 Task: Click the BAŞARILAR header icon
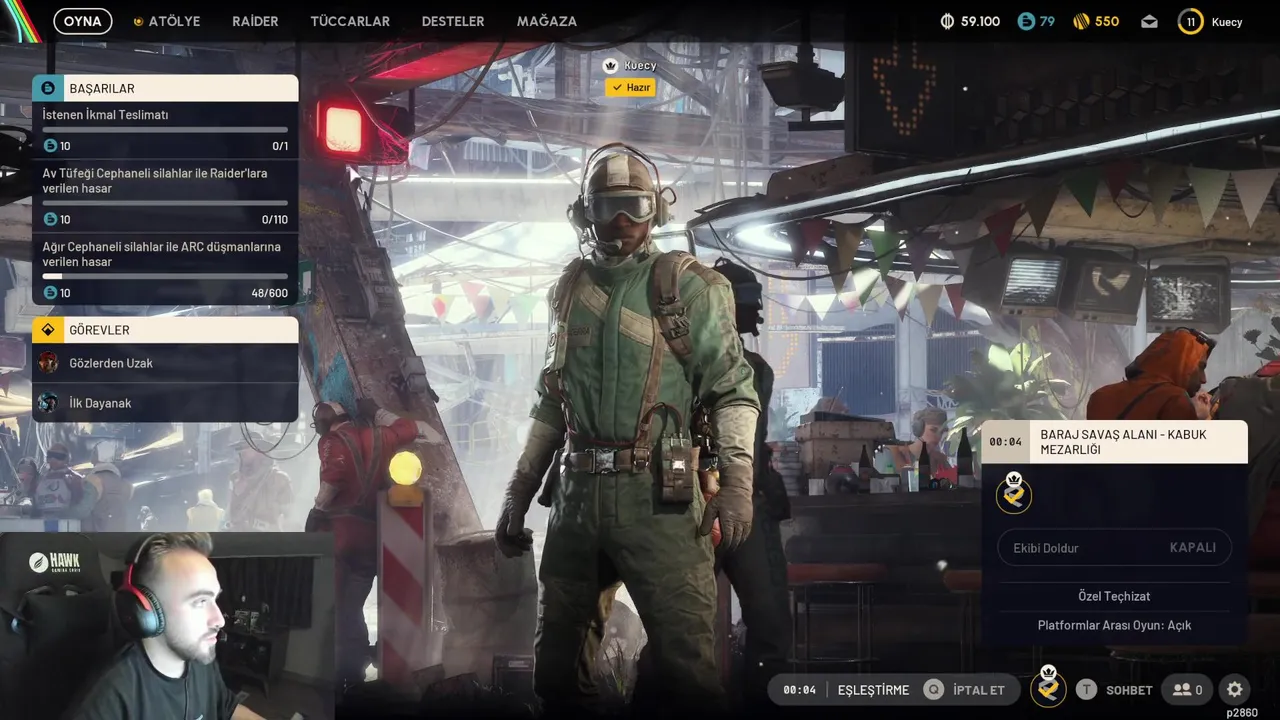(x=48, y=88)
